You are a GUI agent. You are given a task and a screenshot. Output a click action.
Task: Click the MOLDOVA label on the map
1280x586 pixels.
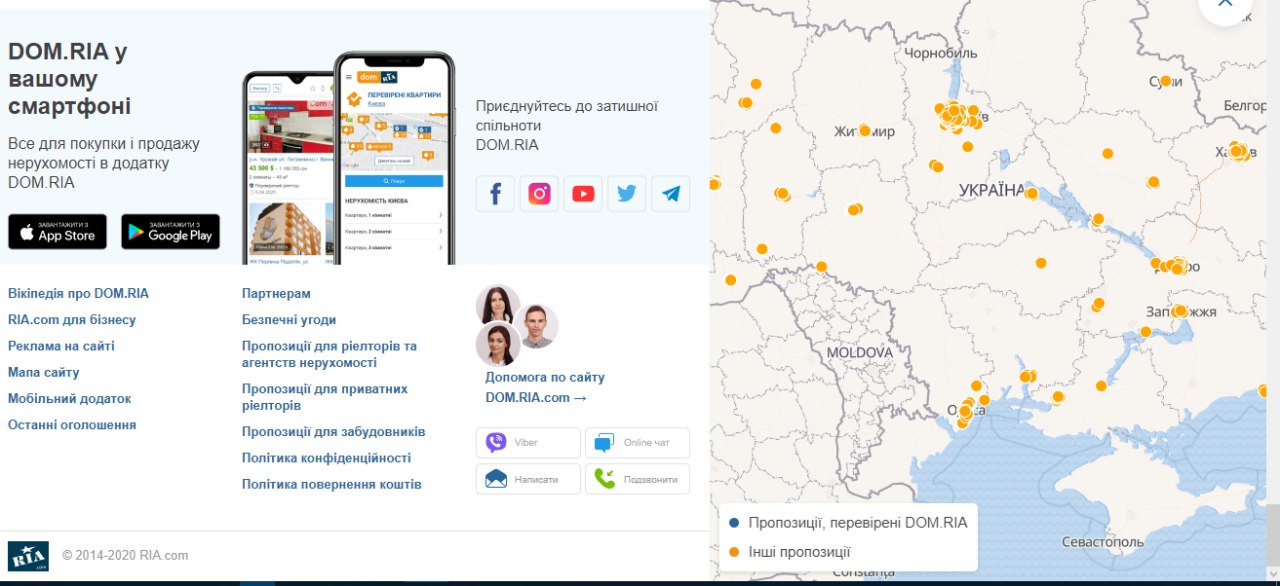[x=860, y=353]
